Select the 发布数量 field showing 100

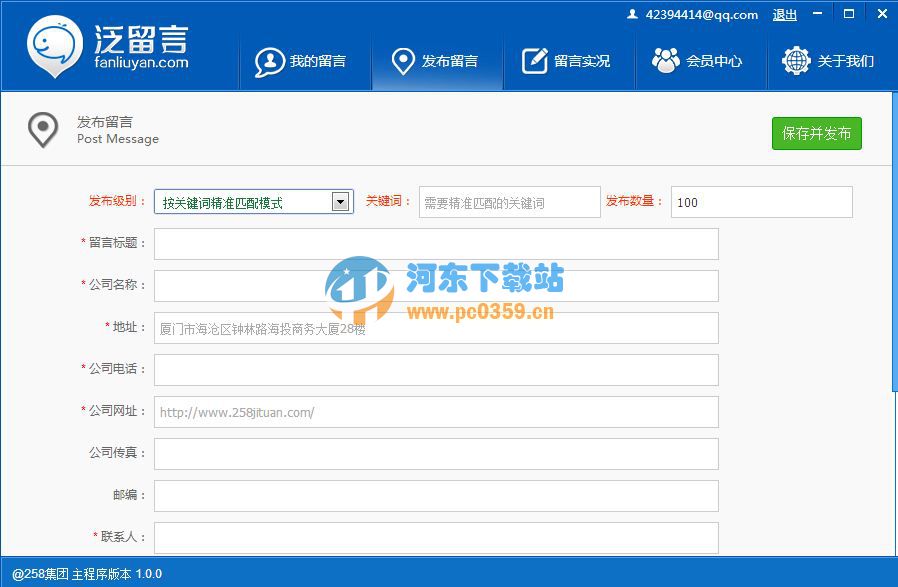coord(760,201)
